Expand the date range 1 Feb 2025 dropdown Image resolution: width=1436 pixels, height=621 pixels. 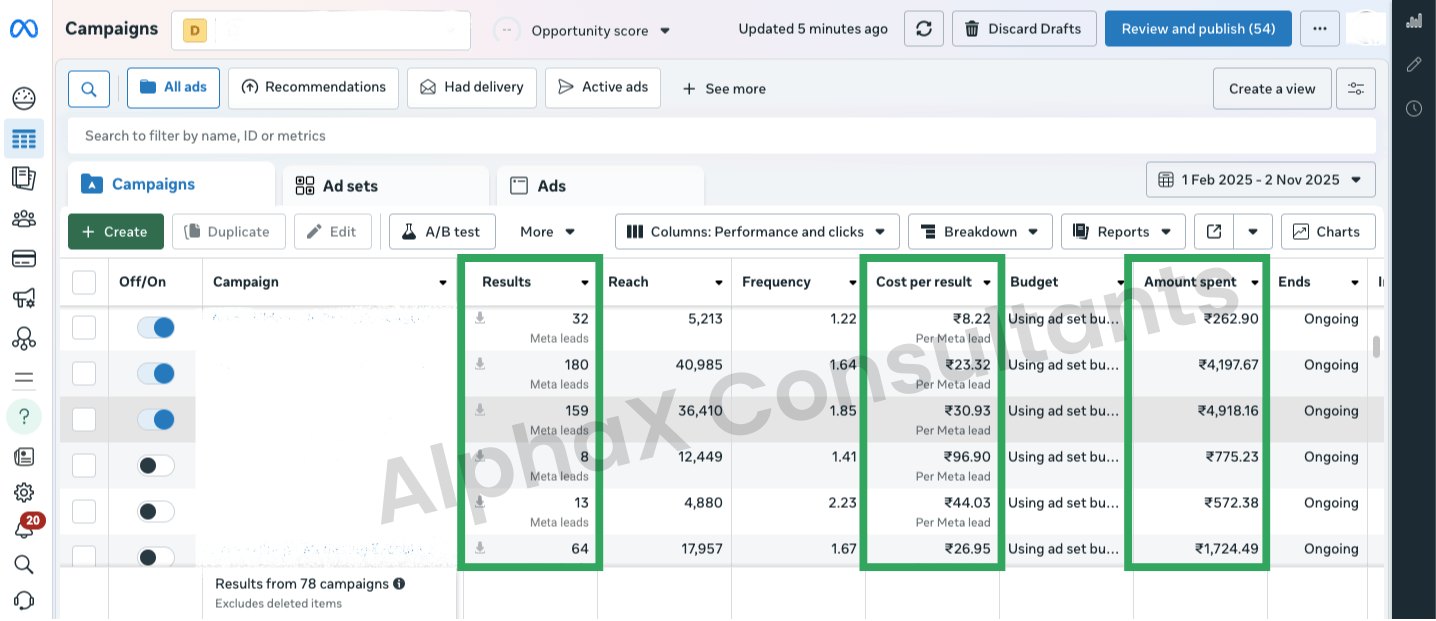tap(1260, 180)
